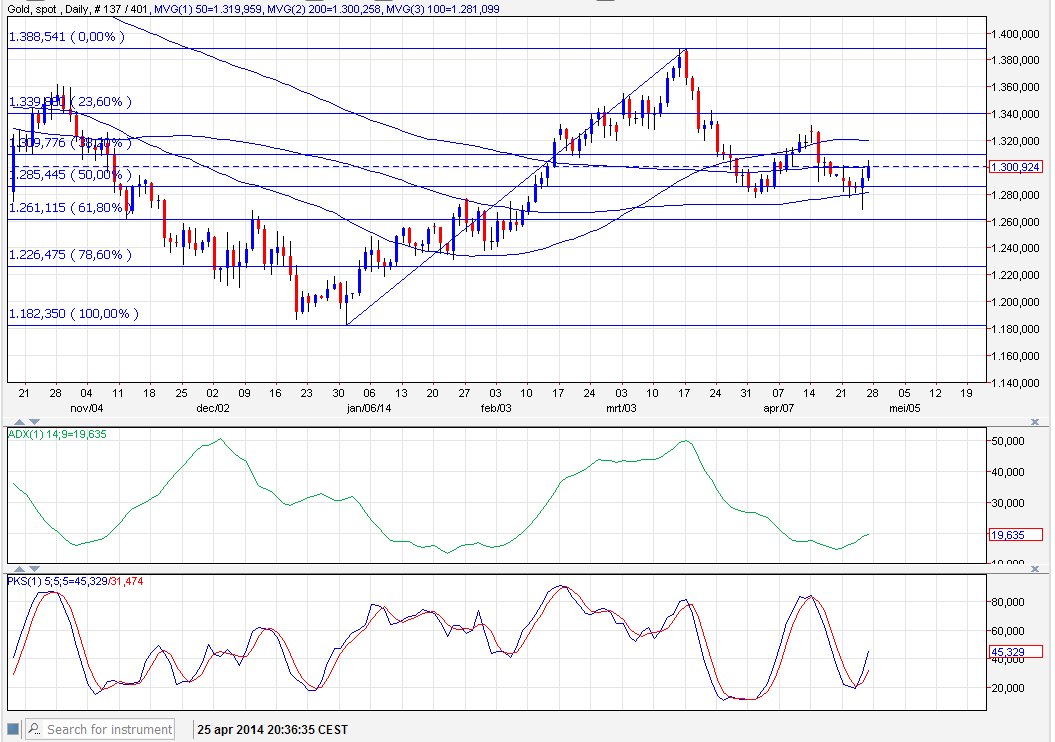Screen dimensions: 1055x742
Task: Click the mrt/03 date axis label
Action: [621, 408]
